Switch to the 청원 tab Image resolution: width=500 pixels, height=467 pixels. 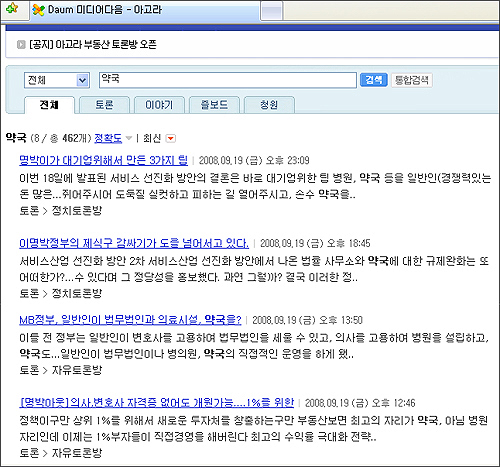[269, 105]
